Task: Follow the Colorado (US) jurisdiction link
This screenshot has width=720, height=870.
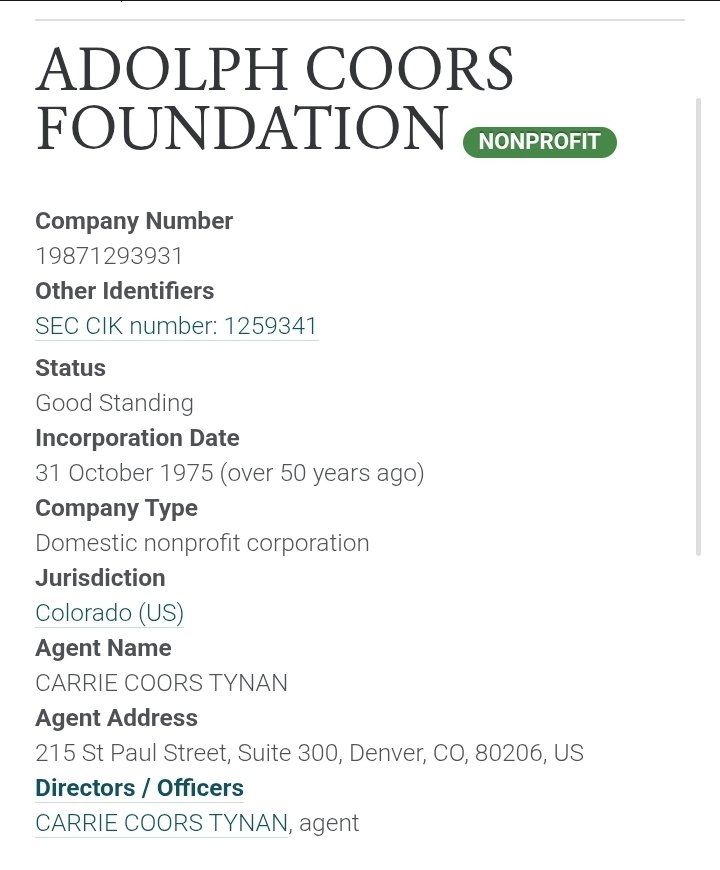Action: [109, 613]
